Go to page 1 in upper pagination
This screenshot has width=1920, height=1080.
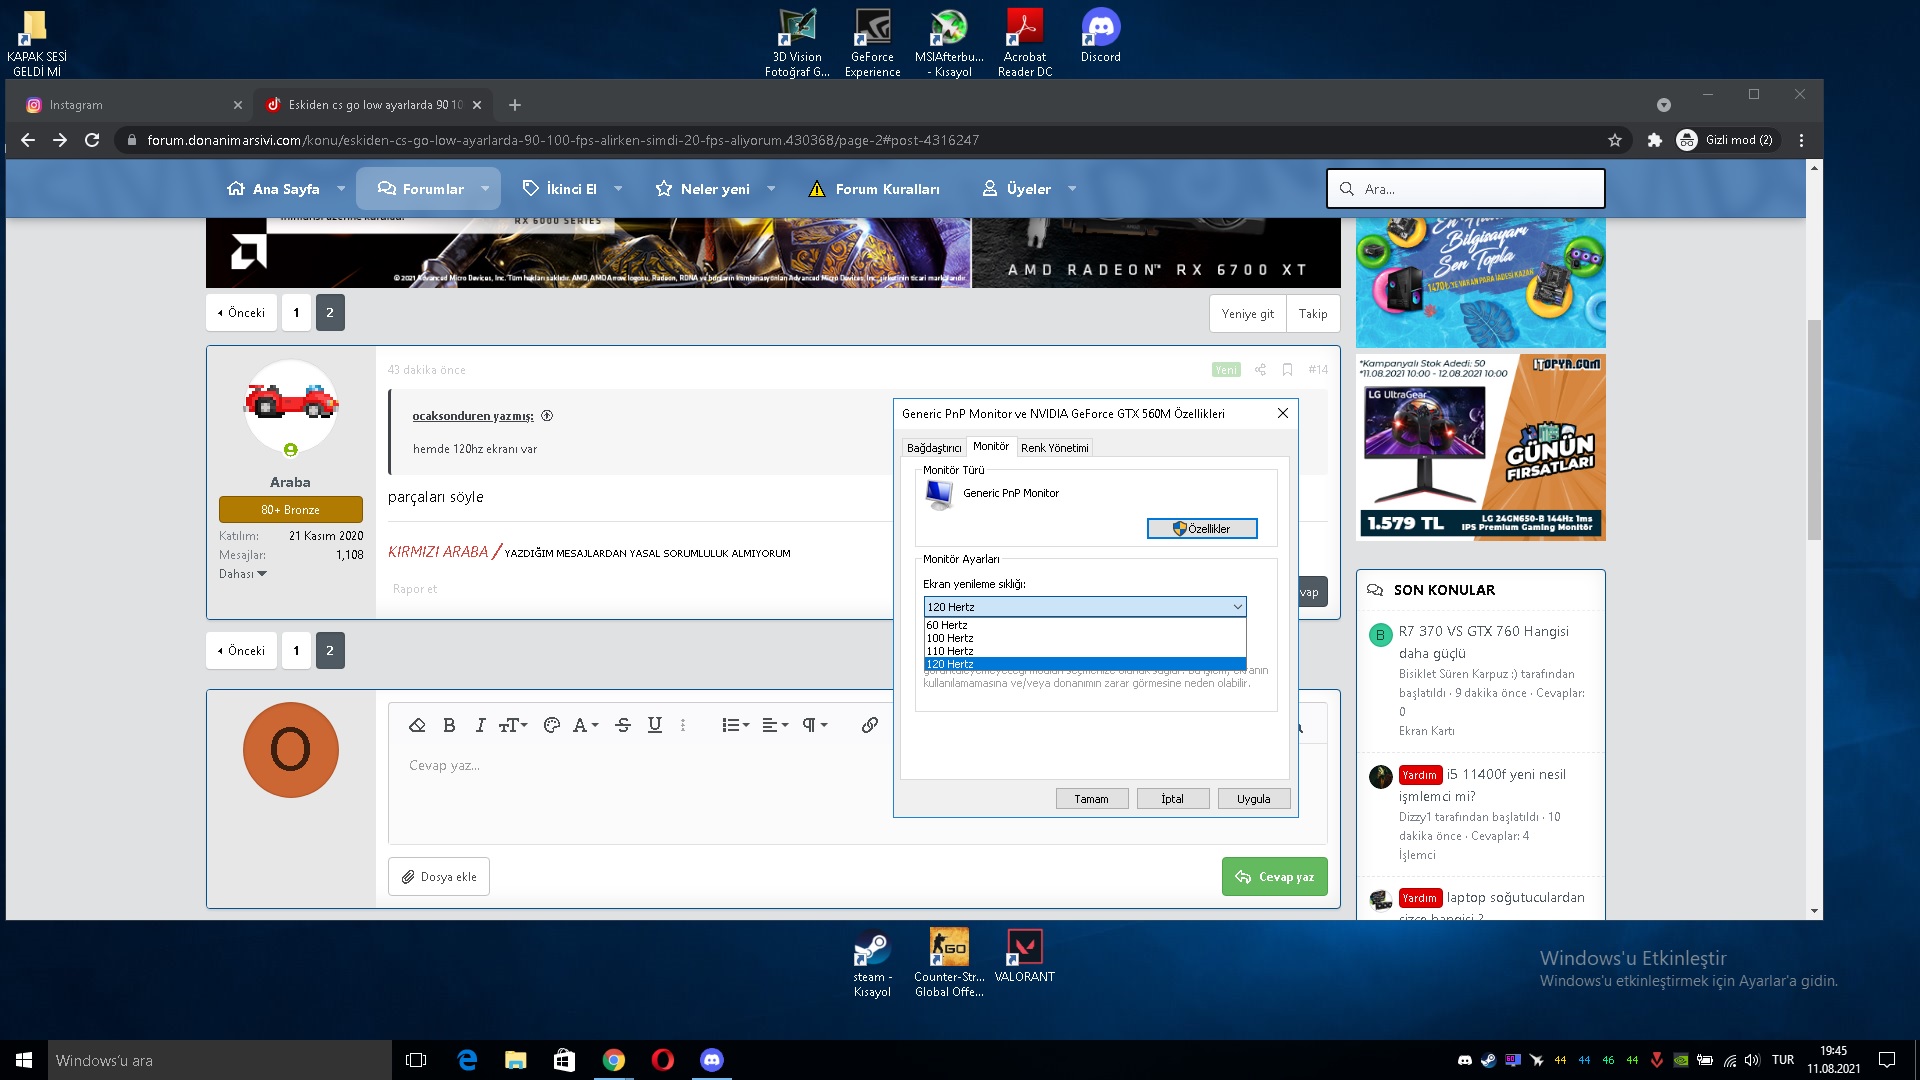(x=296, y=313)
